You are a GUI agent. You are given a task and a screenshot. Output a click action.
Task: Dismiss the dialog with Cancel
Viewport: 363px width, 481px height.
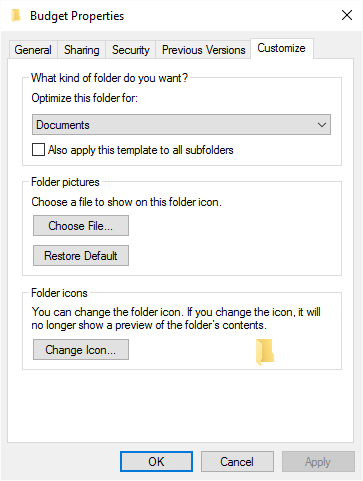(237, 462)
